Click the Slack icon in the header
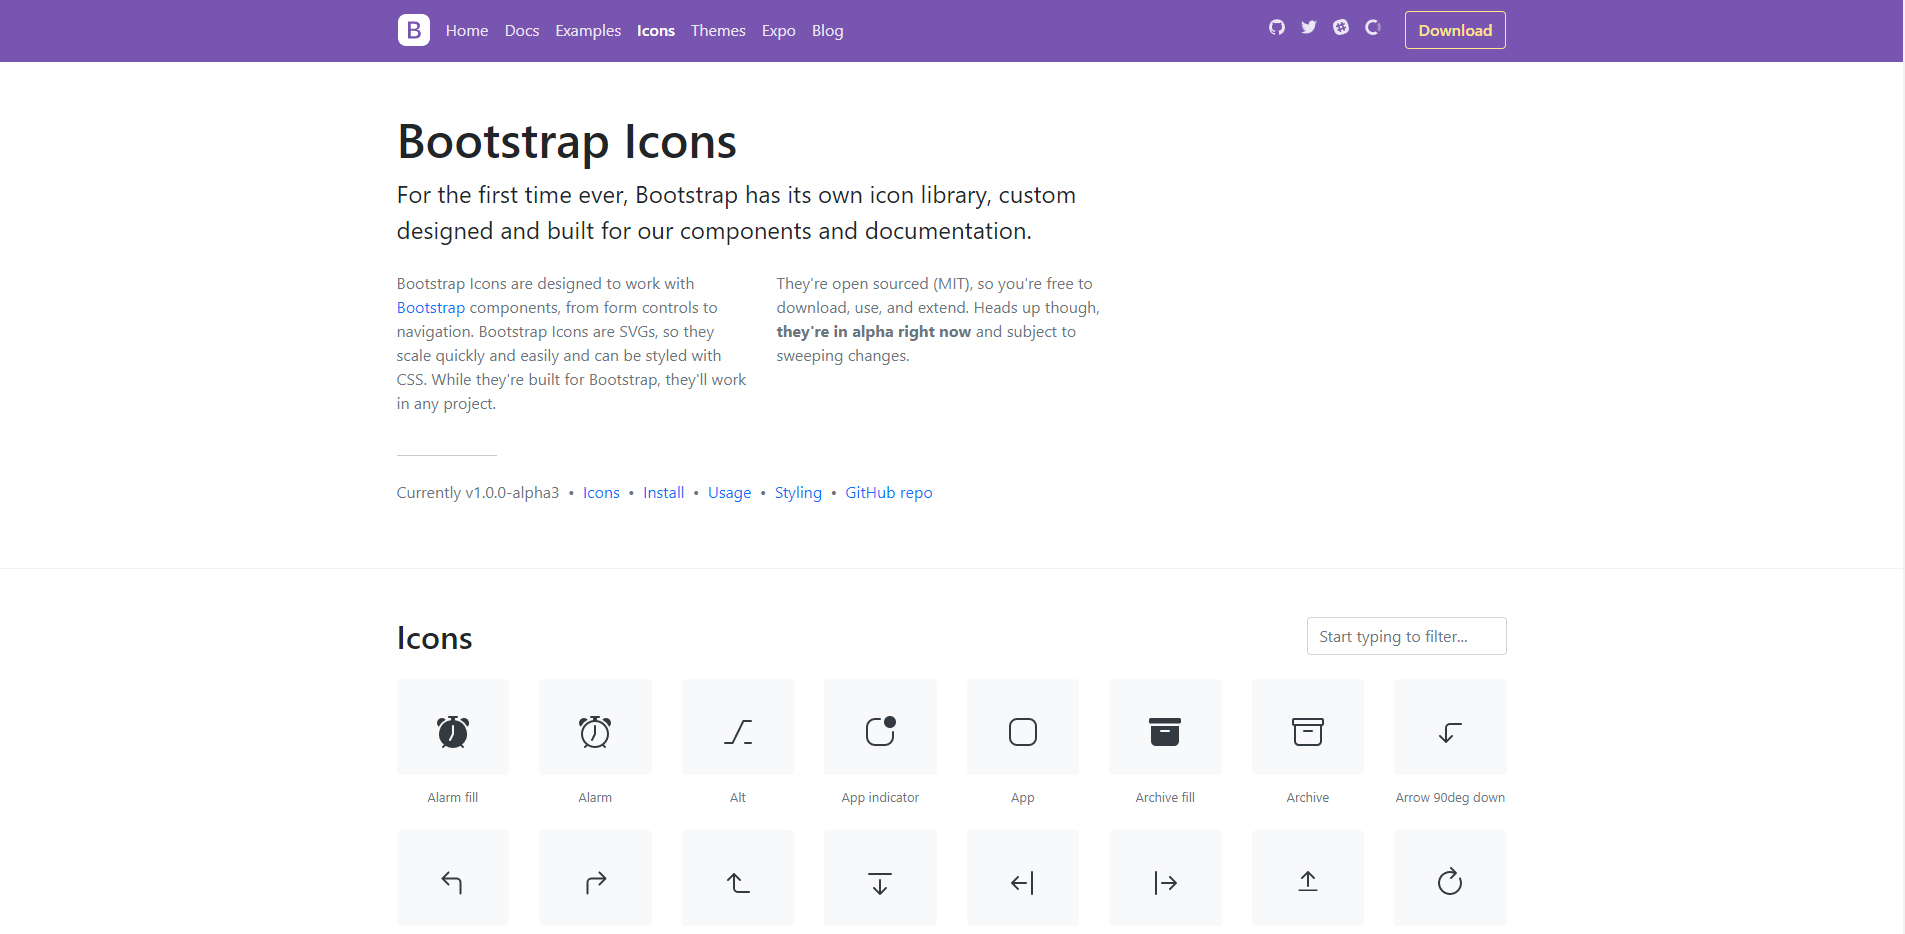Screen dimensions: 1905x934 tap(1341, 28)
